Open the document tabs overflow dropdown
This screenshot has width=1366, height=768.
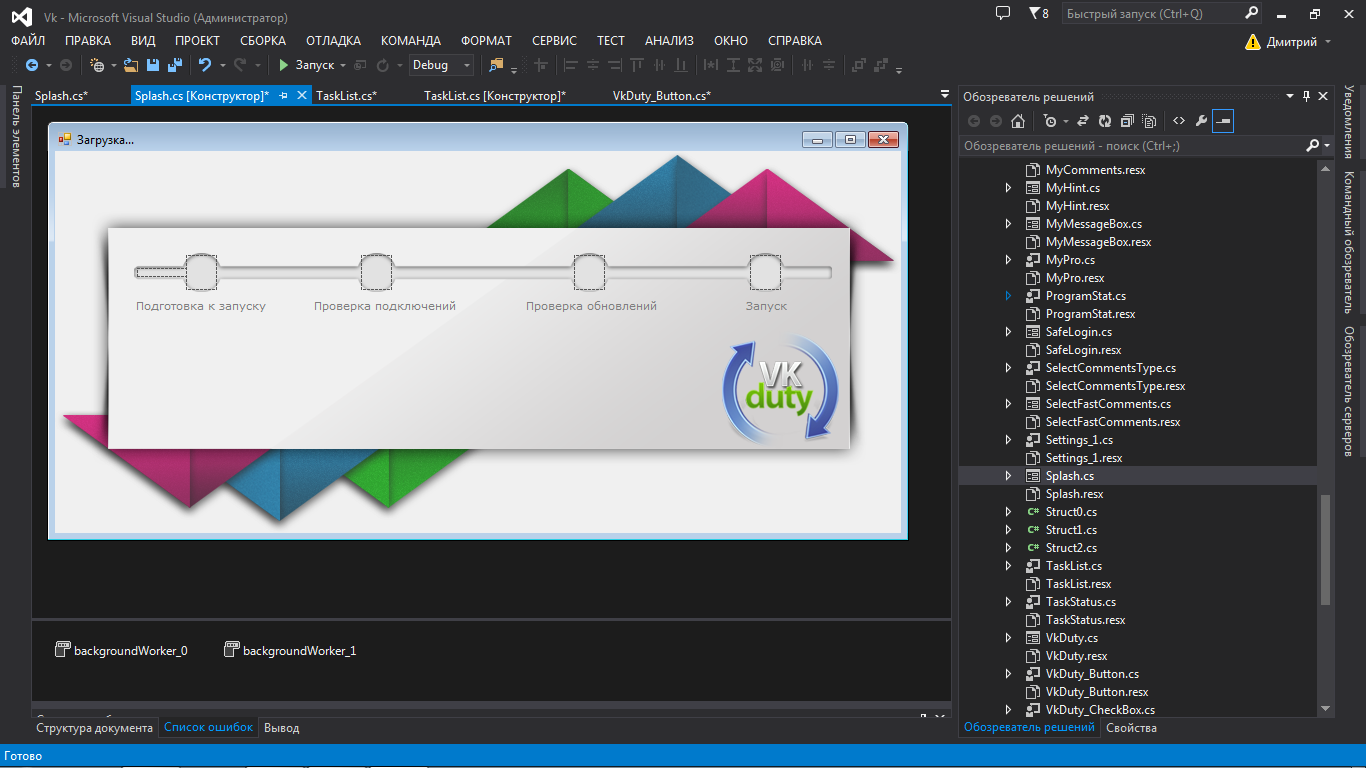pyautogui.click(x=945, y=95)
